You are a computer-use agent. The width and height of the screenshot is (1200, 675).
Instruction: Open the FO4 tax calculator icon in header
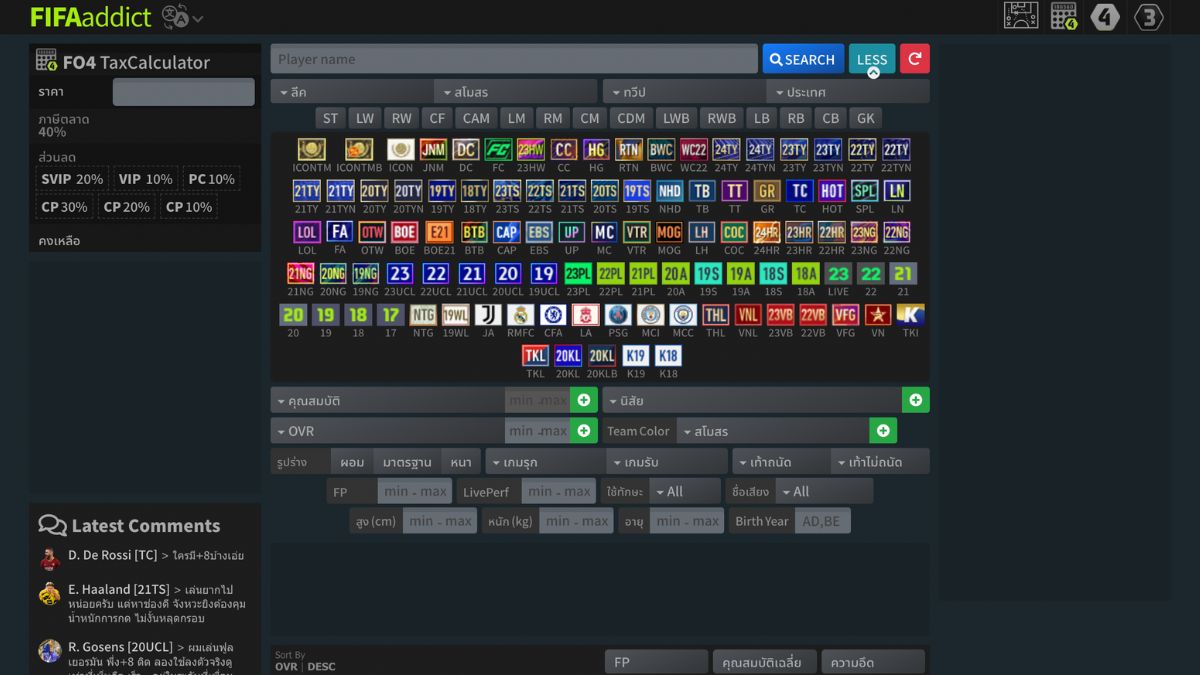(1063, 16)
